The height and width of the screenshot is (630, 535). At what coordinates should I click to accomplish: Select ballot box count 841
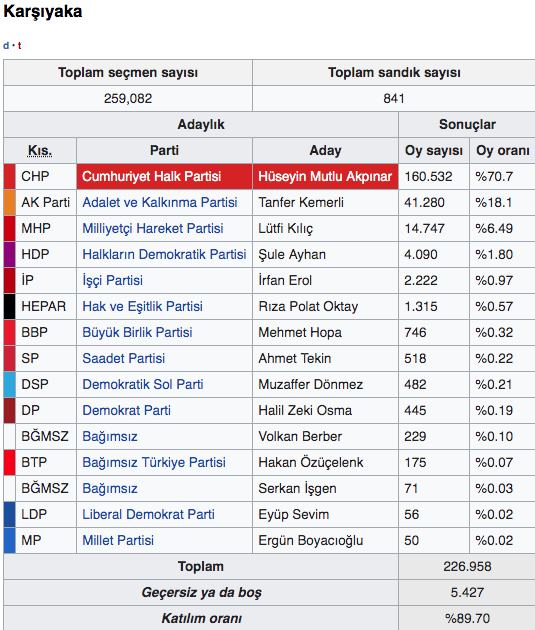coord(394,98)
